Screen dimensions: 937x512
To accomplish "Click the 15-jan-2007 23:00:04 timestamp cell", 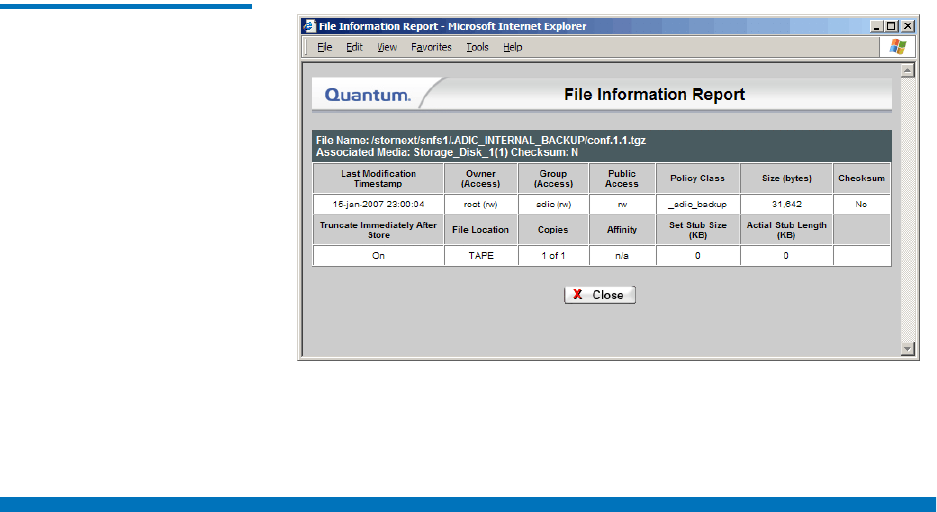I will (x=378, y=204).
